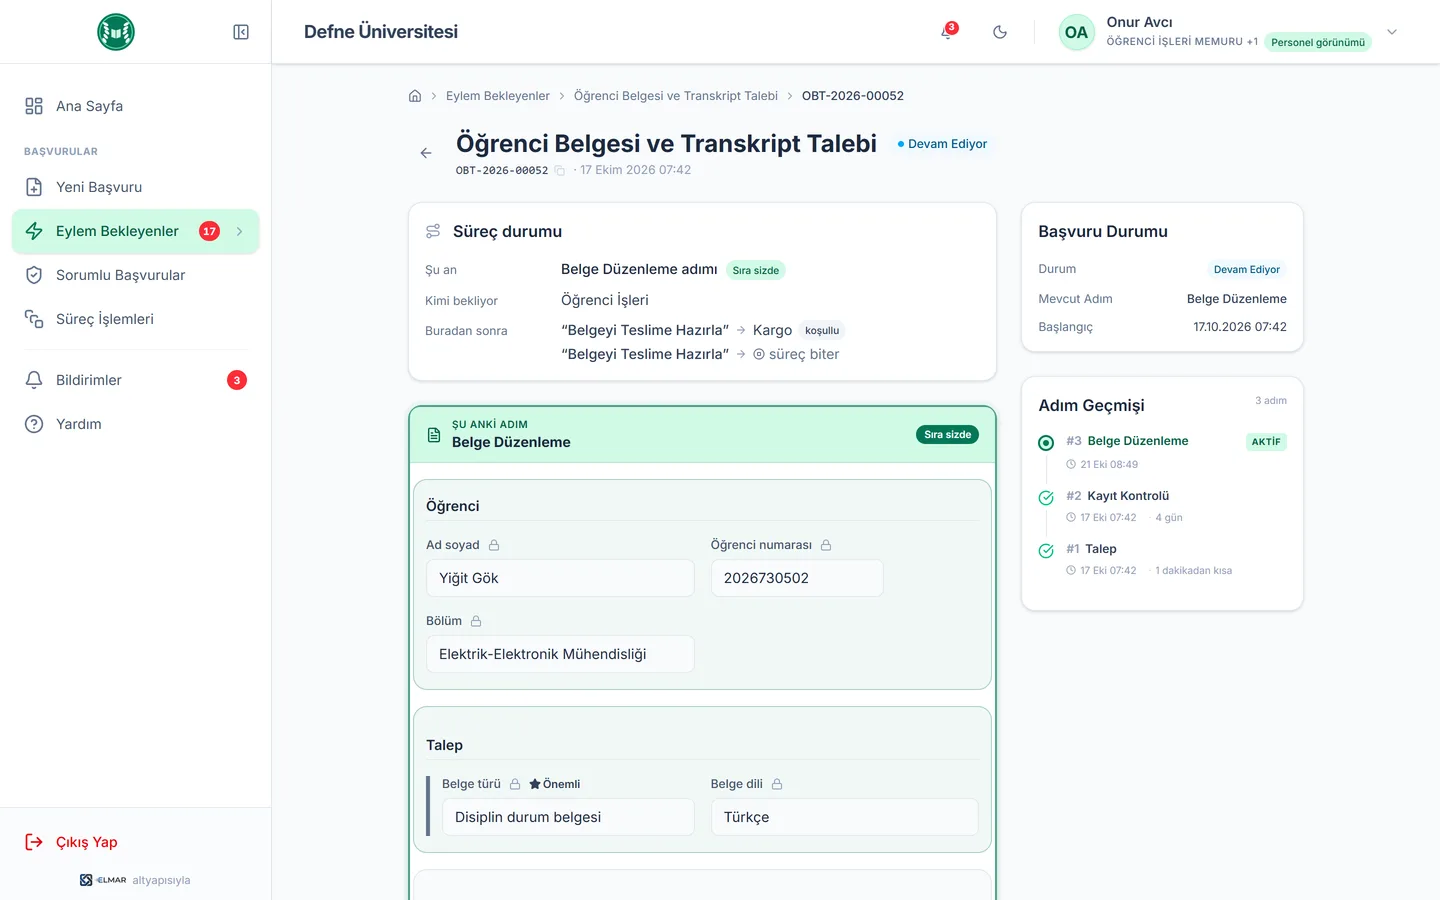Copy the OBT-2026-00052 reference number

pos(560,171)
